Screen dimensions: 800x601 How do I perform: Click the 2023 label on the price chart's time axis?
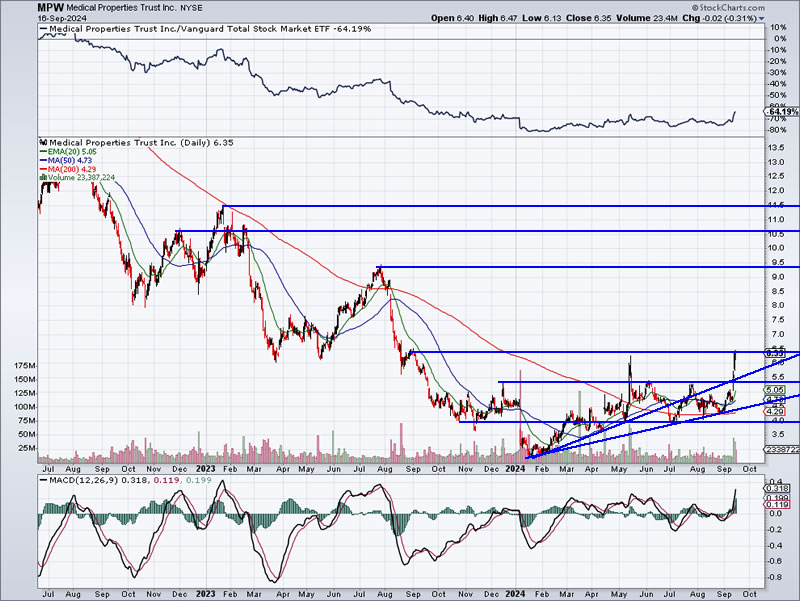[206, 468]
